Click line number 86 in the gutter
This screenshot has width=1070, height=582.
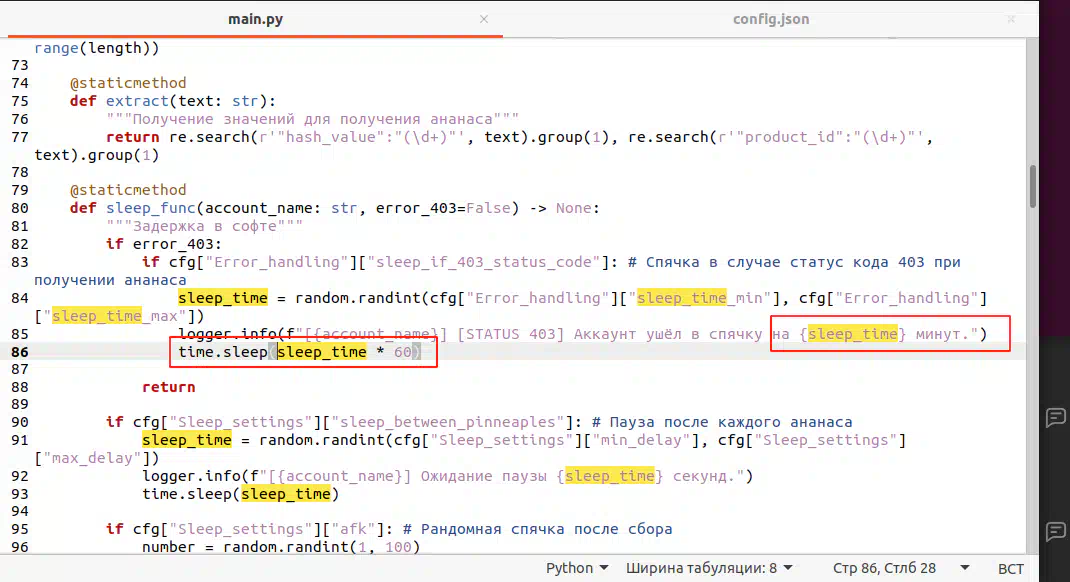click(x=20, y=352)
